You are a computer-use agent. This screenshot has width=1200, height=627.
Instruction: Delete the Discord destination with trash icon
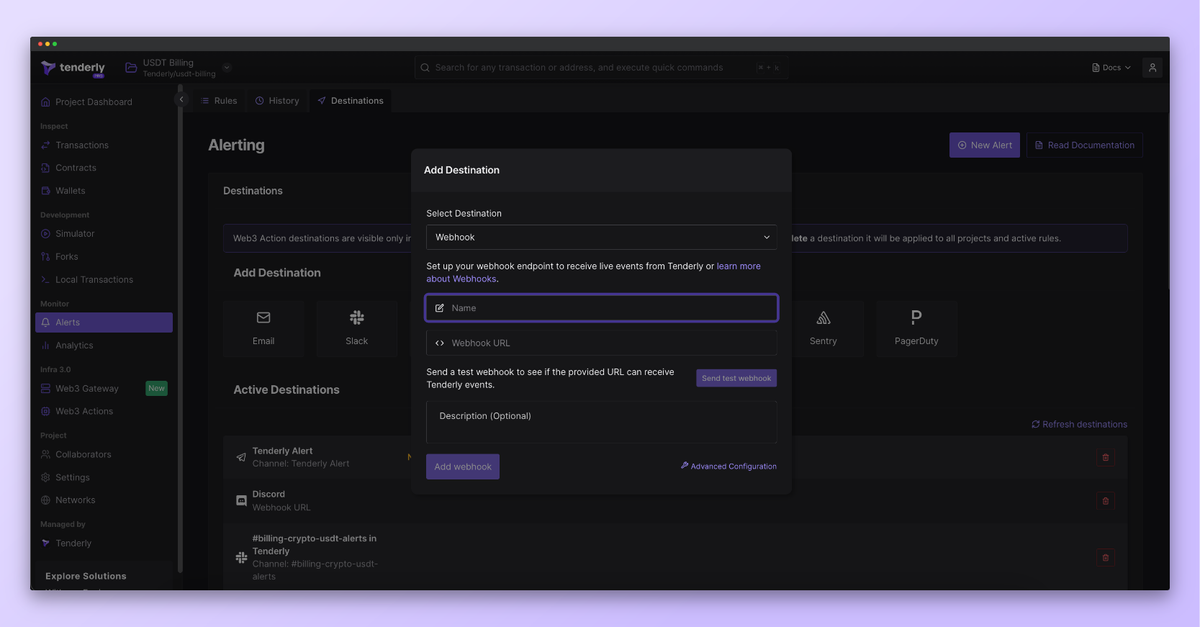point(1105,501)
